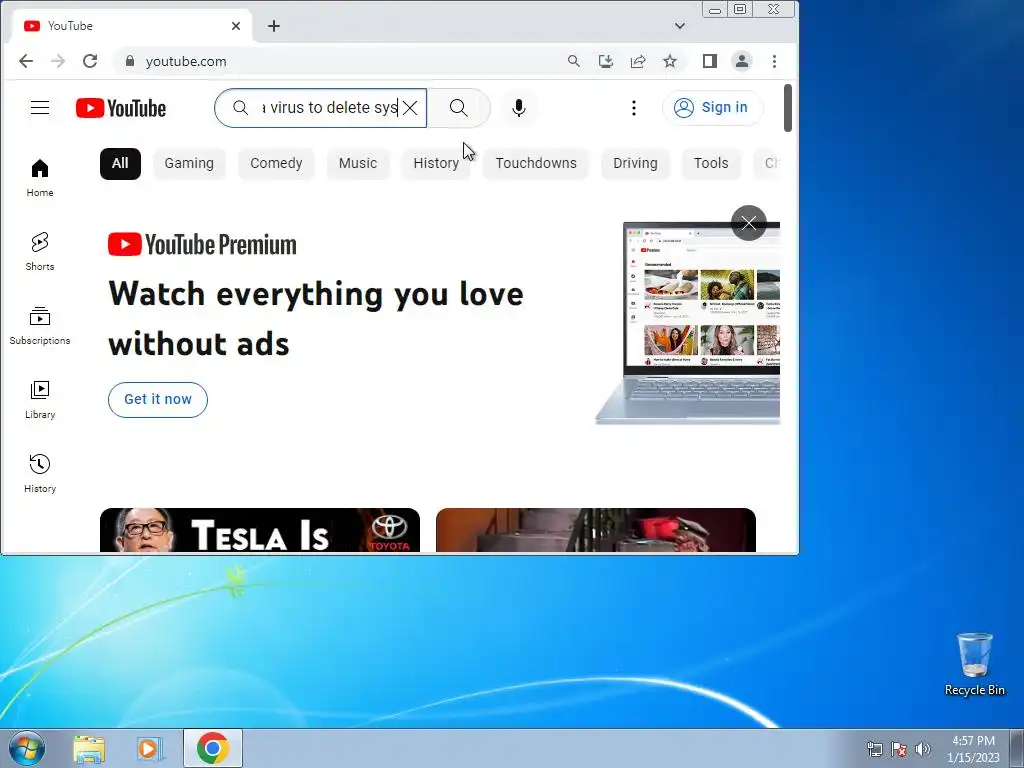Click inside the YouTube search field
The width and height of the screenshot is (1024, 768).
[320, 108]
